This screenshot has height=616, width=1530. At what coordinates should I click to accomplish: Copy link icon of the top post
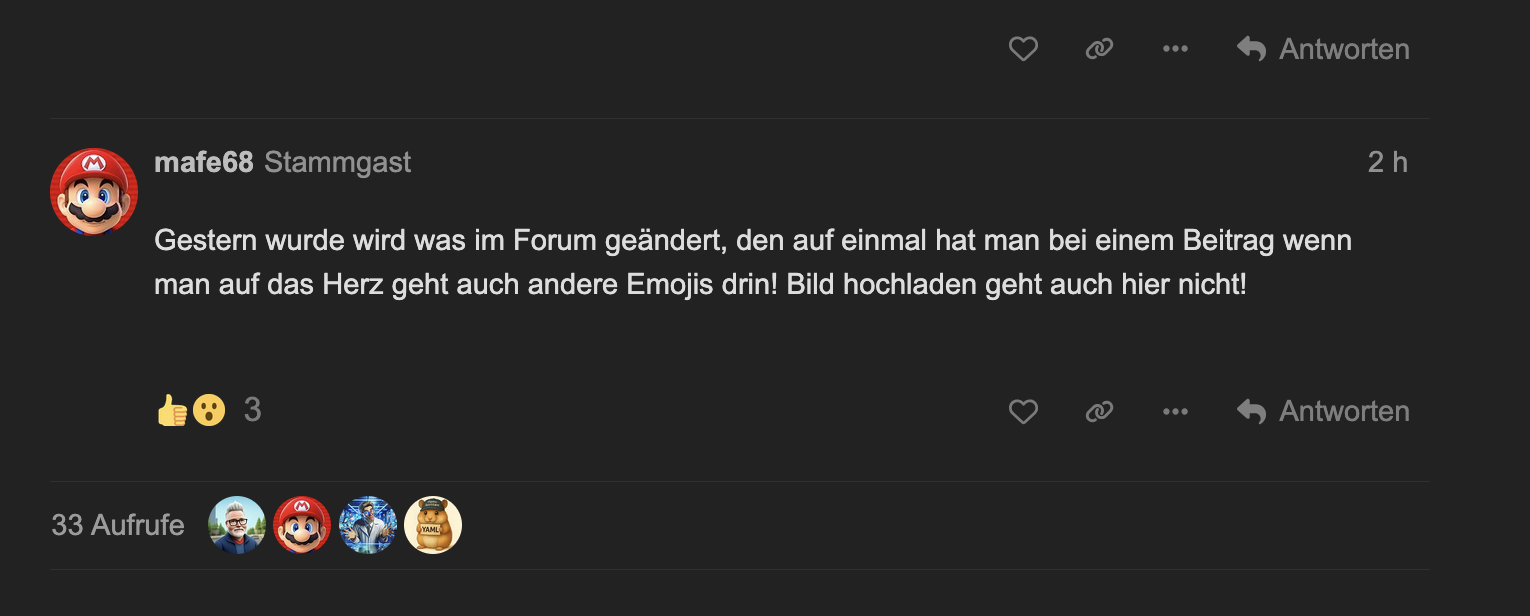coord(1099,49)
